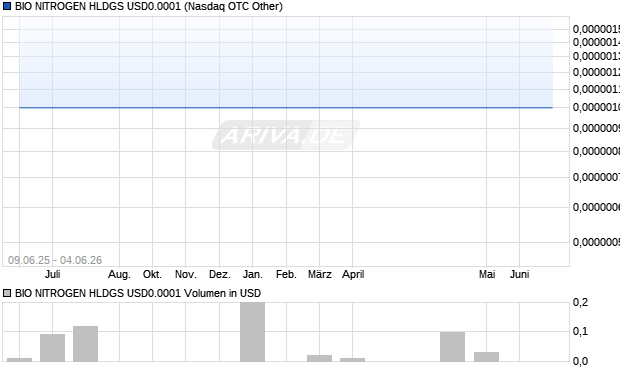Click the März axis label

(x=319, y=274)
